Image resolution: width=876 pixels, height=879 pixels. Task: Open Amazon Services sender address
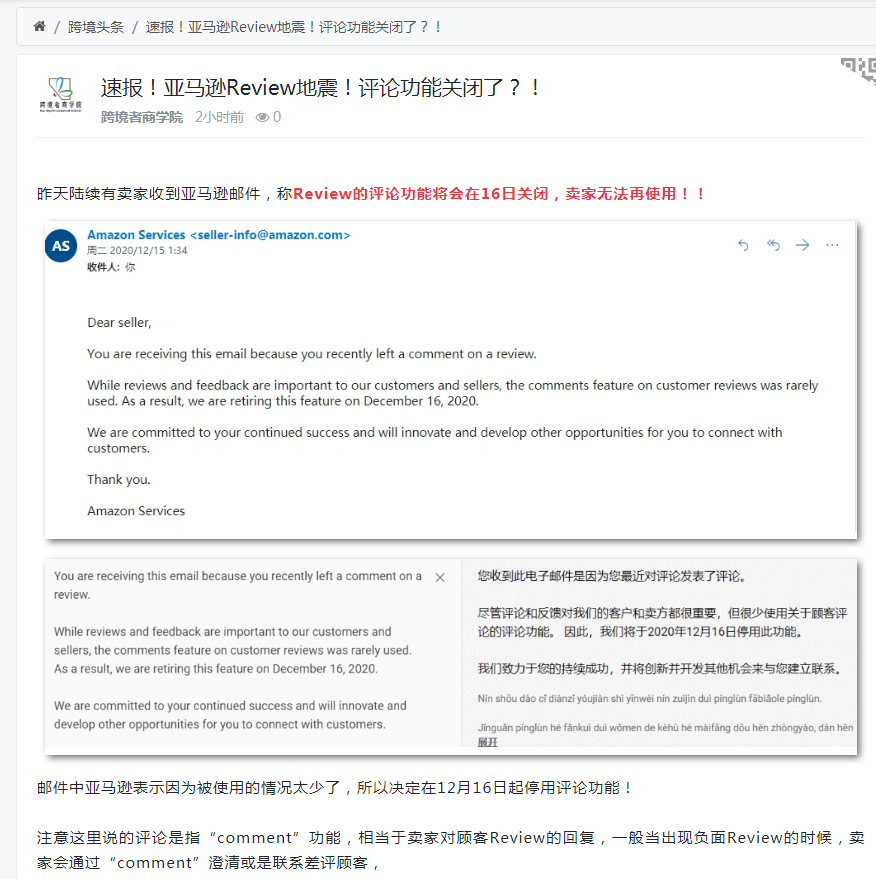tap(219, 235)
